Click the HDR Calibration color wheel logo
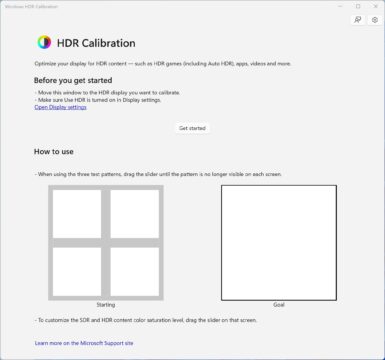385x360 pixels. click(x=44, y=43)
